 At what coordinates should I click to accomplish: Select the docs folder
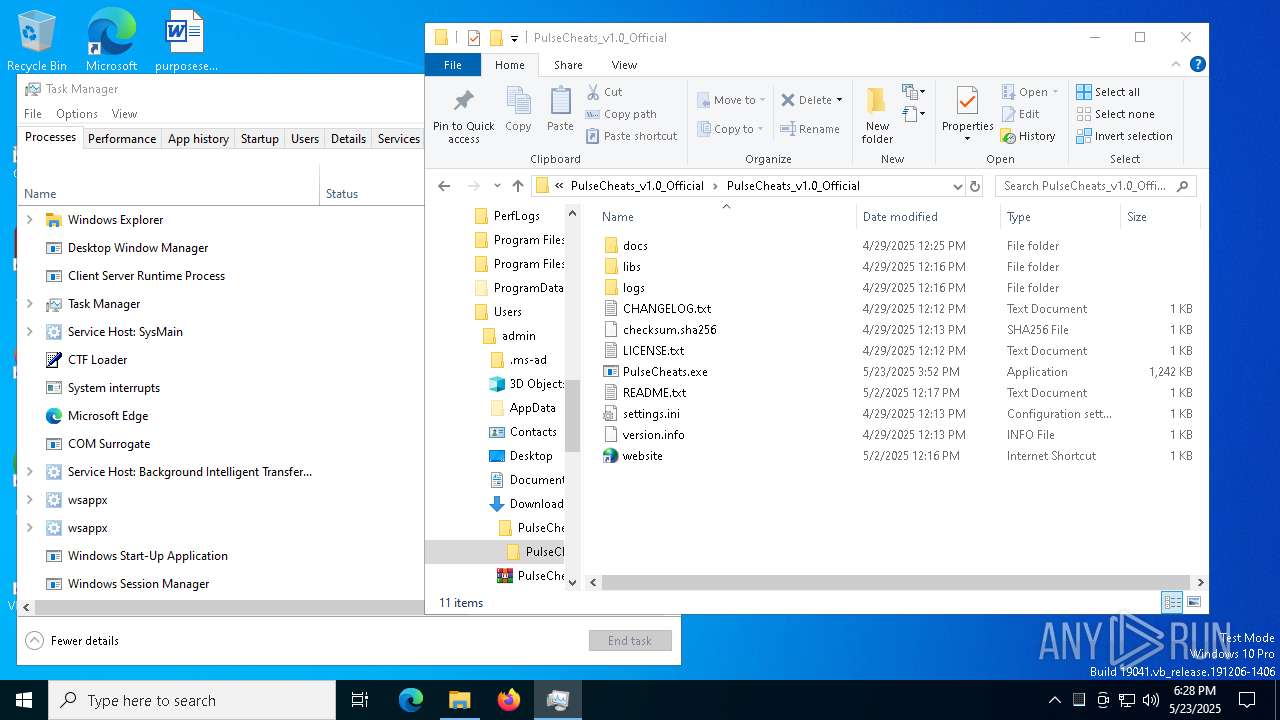[x=635, y=246]
